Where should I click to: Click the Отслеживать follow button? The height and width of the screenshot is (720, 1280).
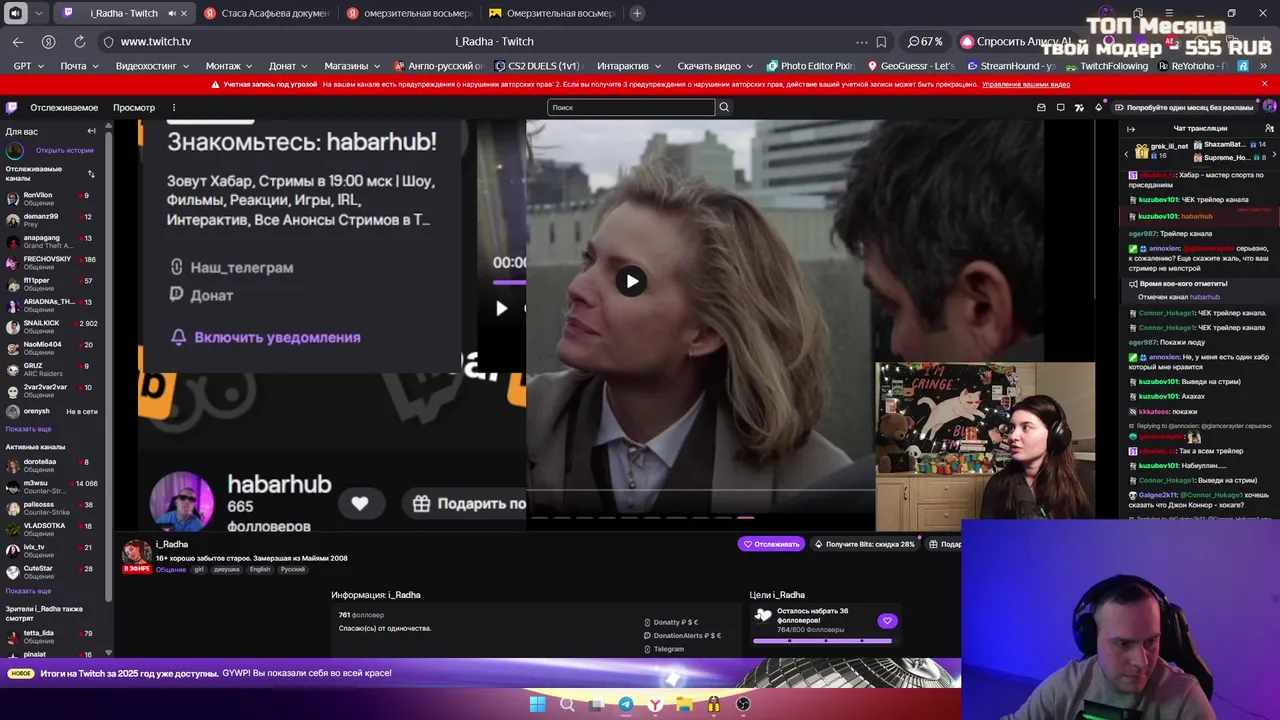pos(771,544)
